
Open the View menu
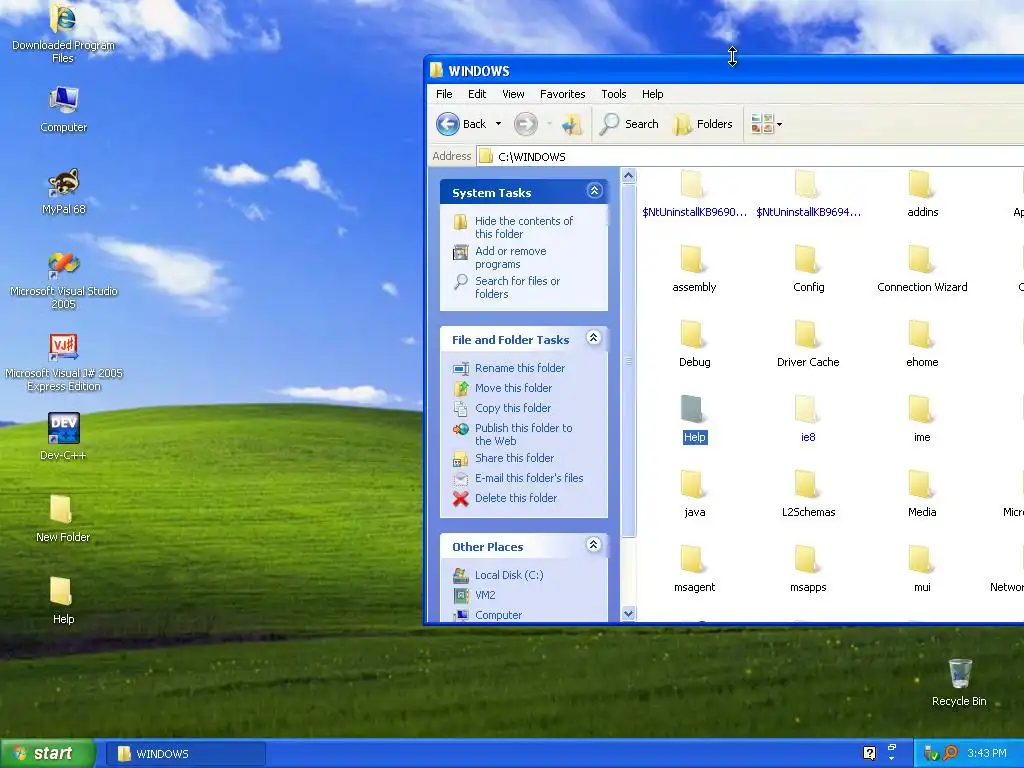513,94
